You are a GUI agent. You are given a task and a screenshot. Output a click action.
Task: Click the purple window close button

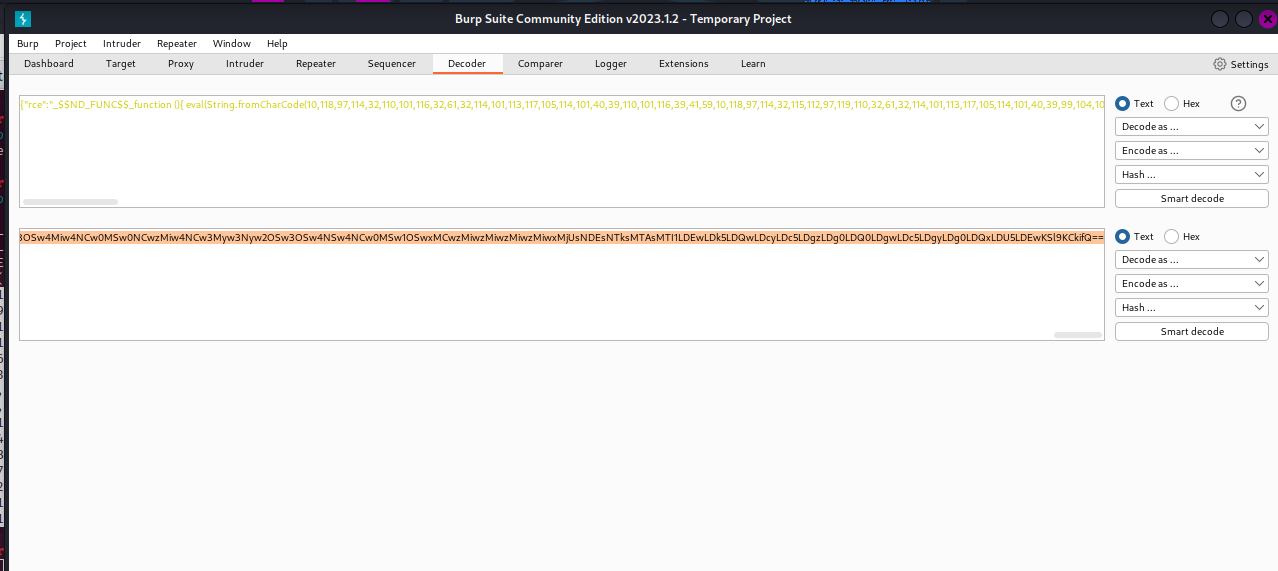[1265, 19]
